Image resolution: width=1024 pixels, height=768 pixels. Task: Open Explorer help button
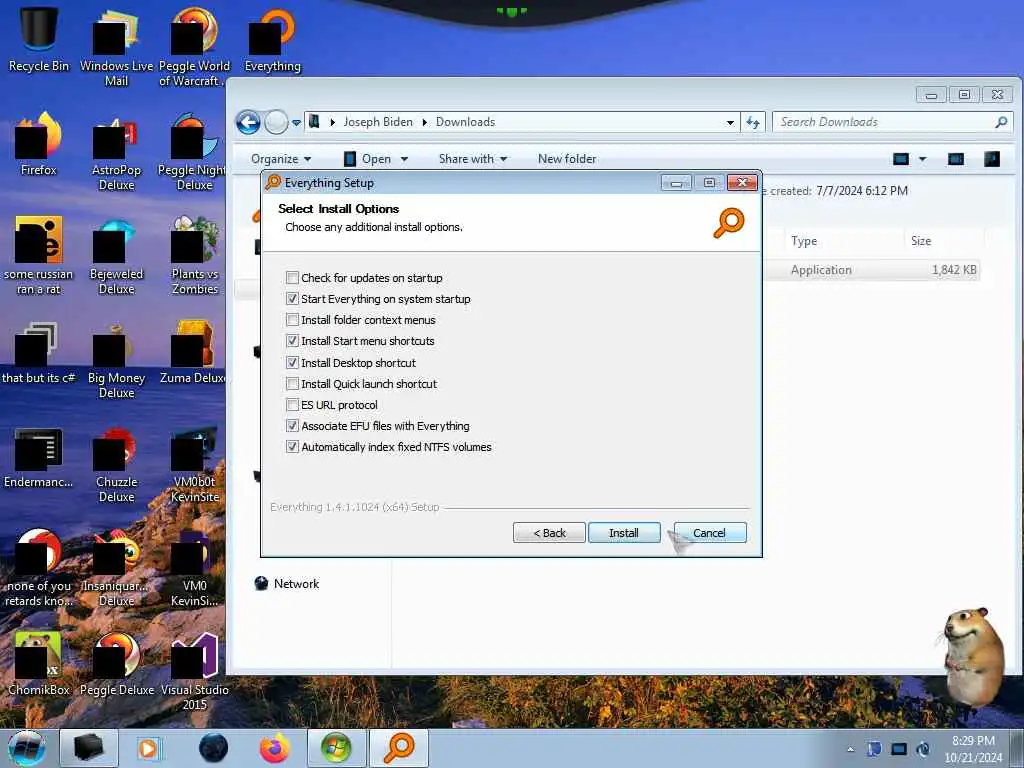(x=991, y=159)
